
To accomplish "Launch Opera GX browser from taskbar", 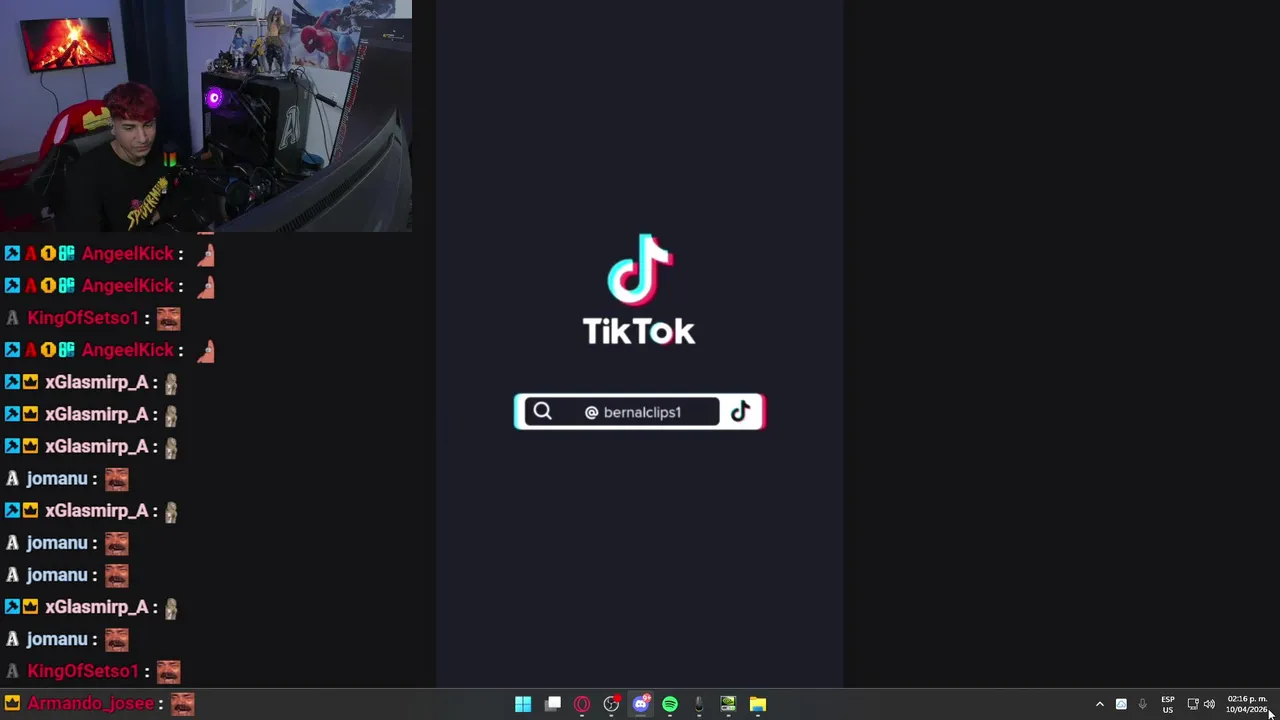I will tap(582, 704).
